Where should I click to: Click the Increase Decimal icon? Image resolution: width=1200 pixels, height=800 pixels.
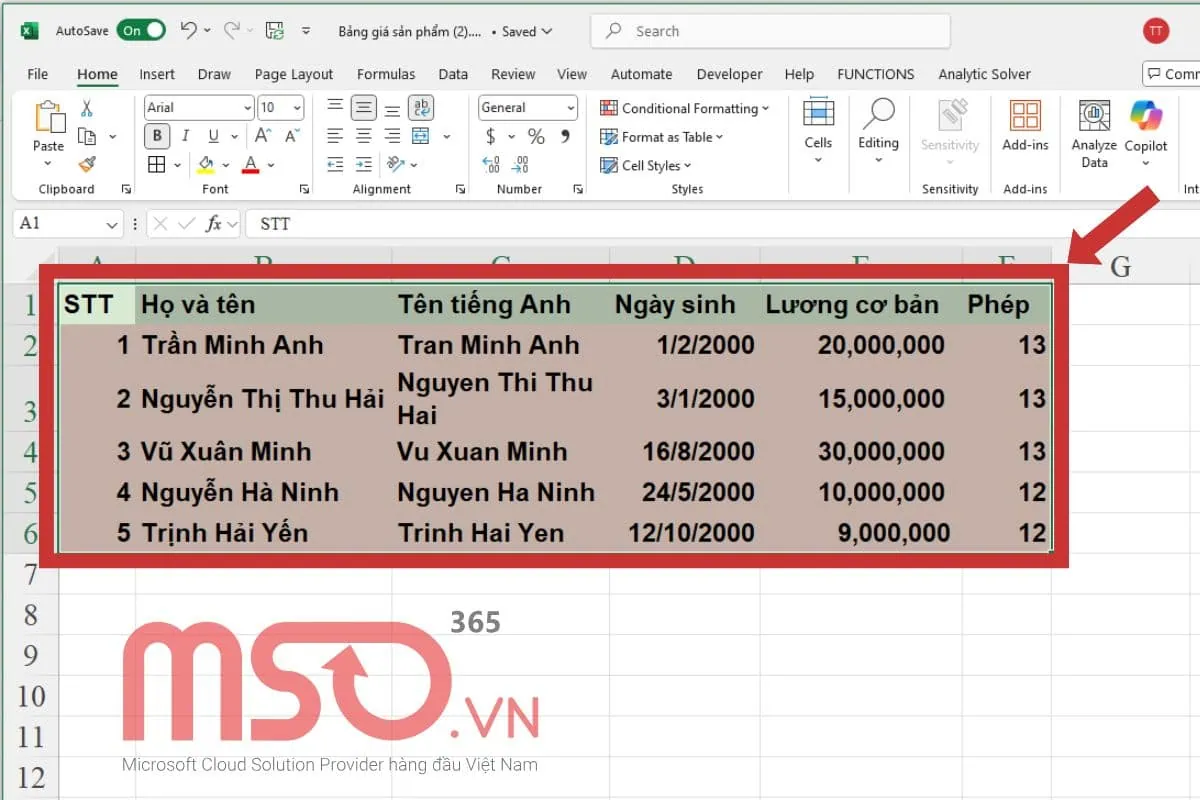[x=491, y=166]
